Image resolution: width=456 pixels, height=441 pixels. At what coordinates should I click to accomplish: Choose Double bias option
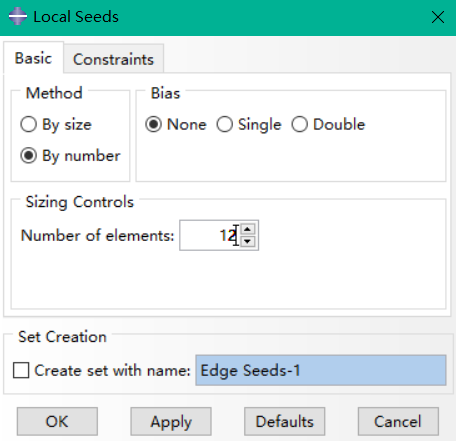[299, 124]
